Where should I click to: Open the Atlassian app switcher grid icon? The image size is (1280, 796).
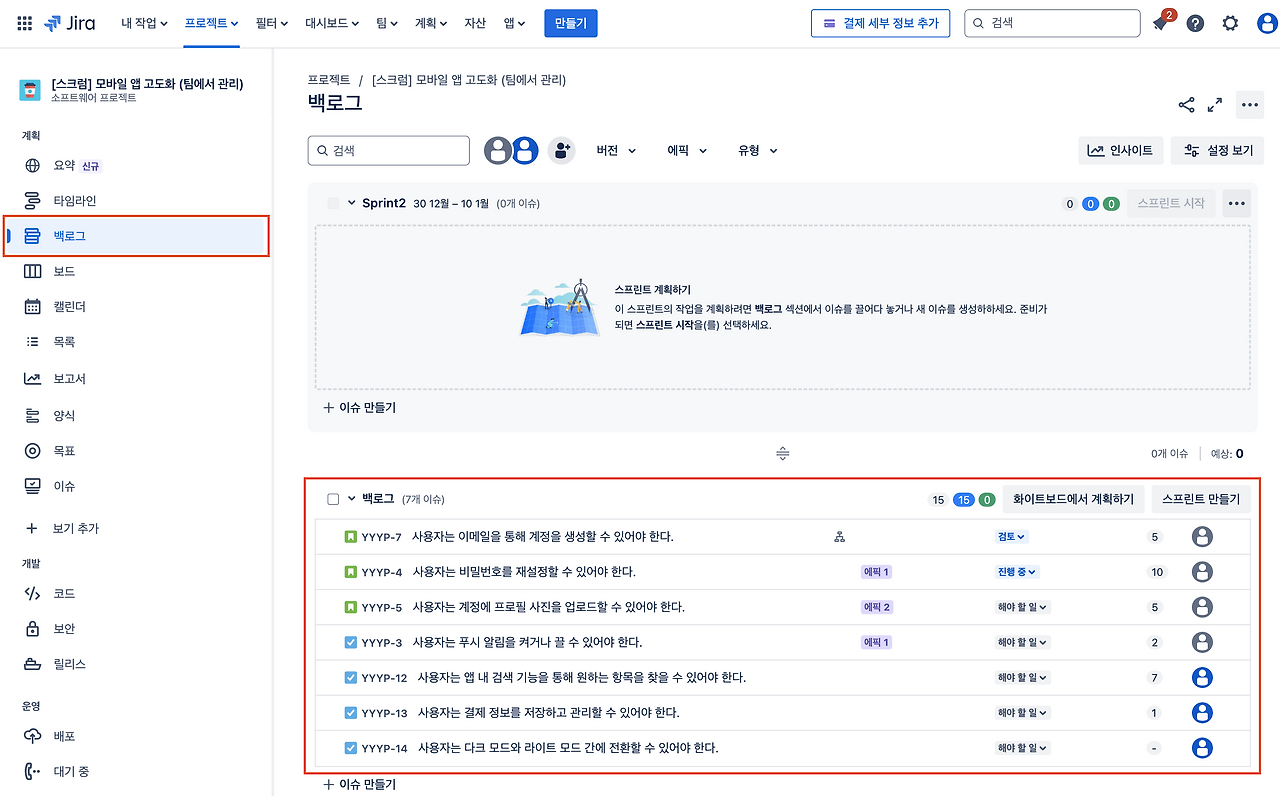(24, 22)
